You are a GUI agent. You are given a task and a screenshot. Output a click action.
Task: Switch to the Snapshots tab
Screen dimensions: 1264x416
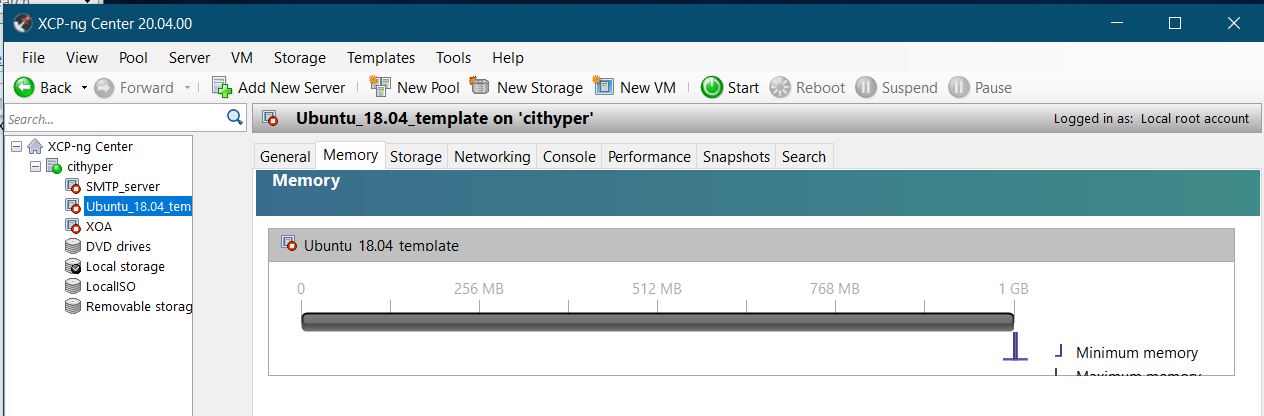[x=736, y=157]
